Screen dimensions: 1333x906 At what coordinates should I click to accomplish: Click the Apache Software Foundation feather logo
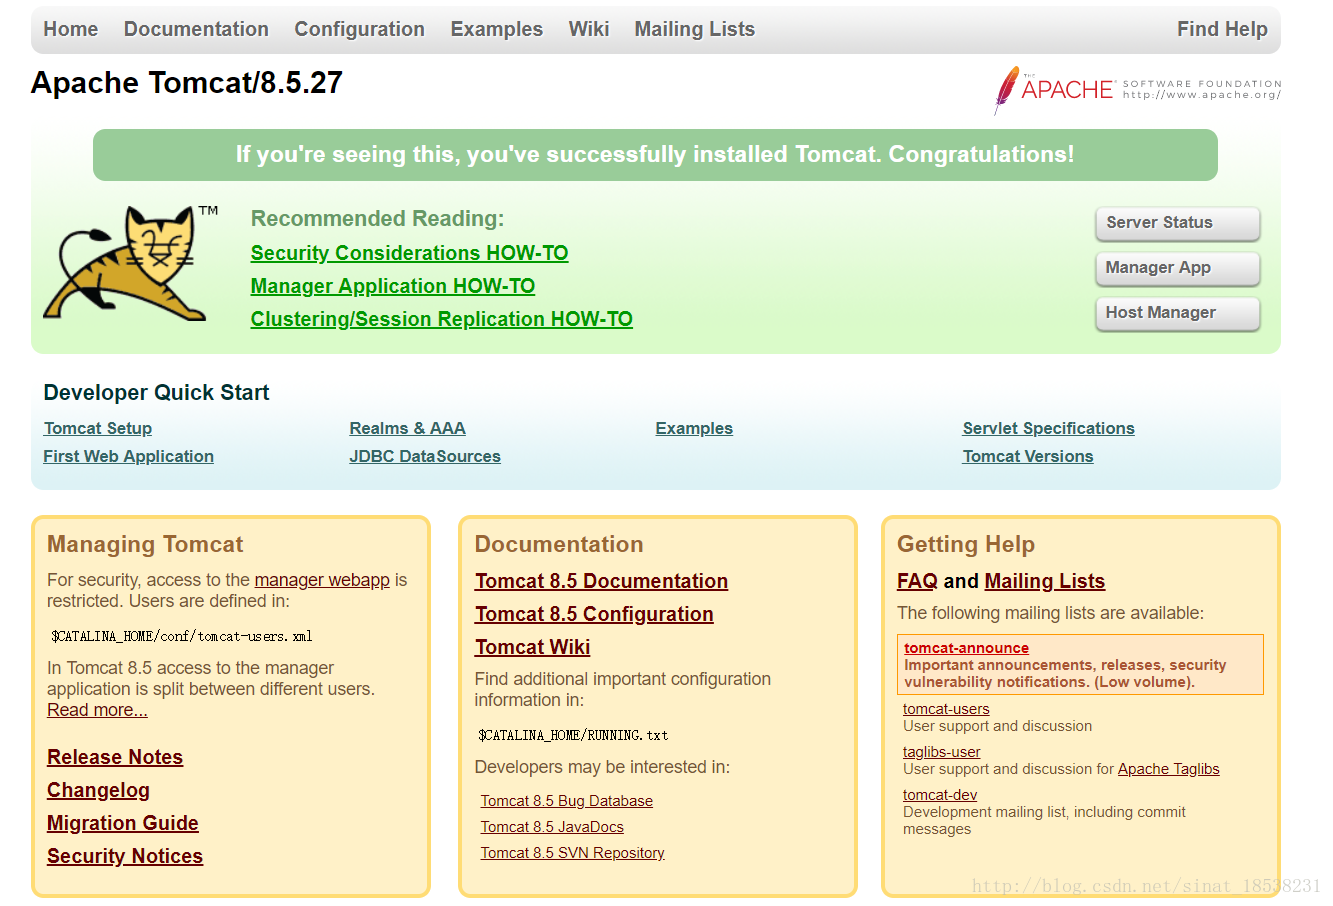point(1137,90)
